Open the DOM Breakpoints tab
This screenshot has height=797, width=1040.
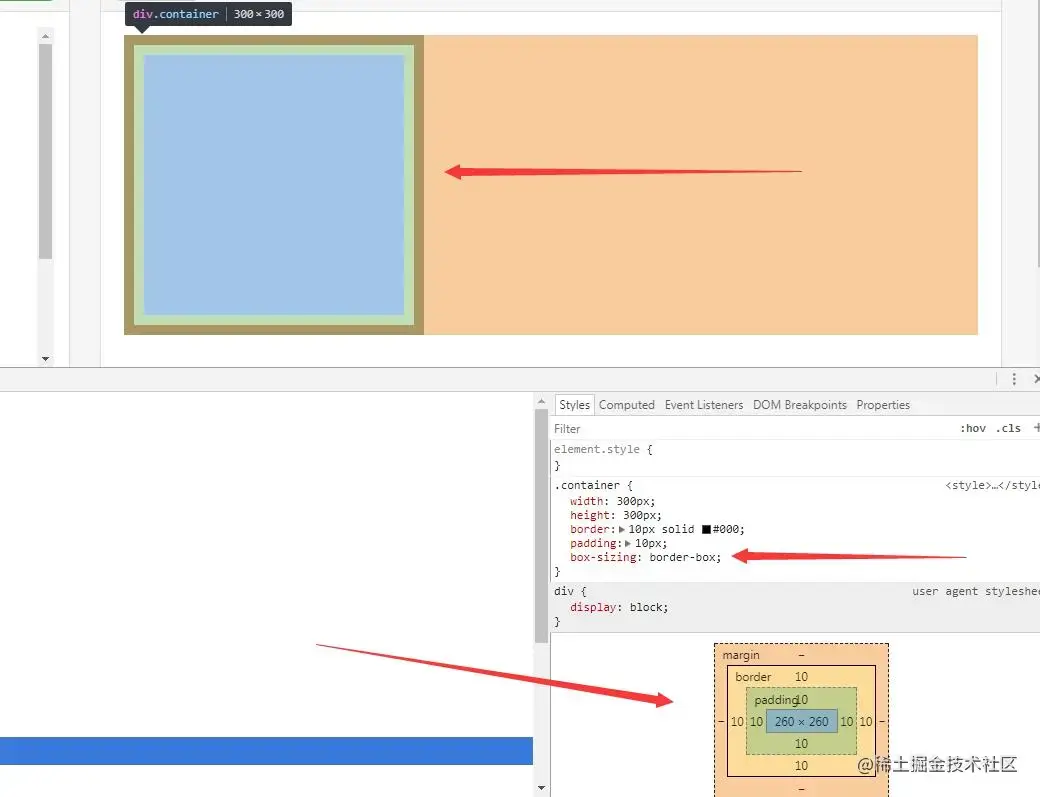(799, 404)
